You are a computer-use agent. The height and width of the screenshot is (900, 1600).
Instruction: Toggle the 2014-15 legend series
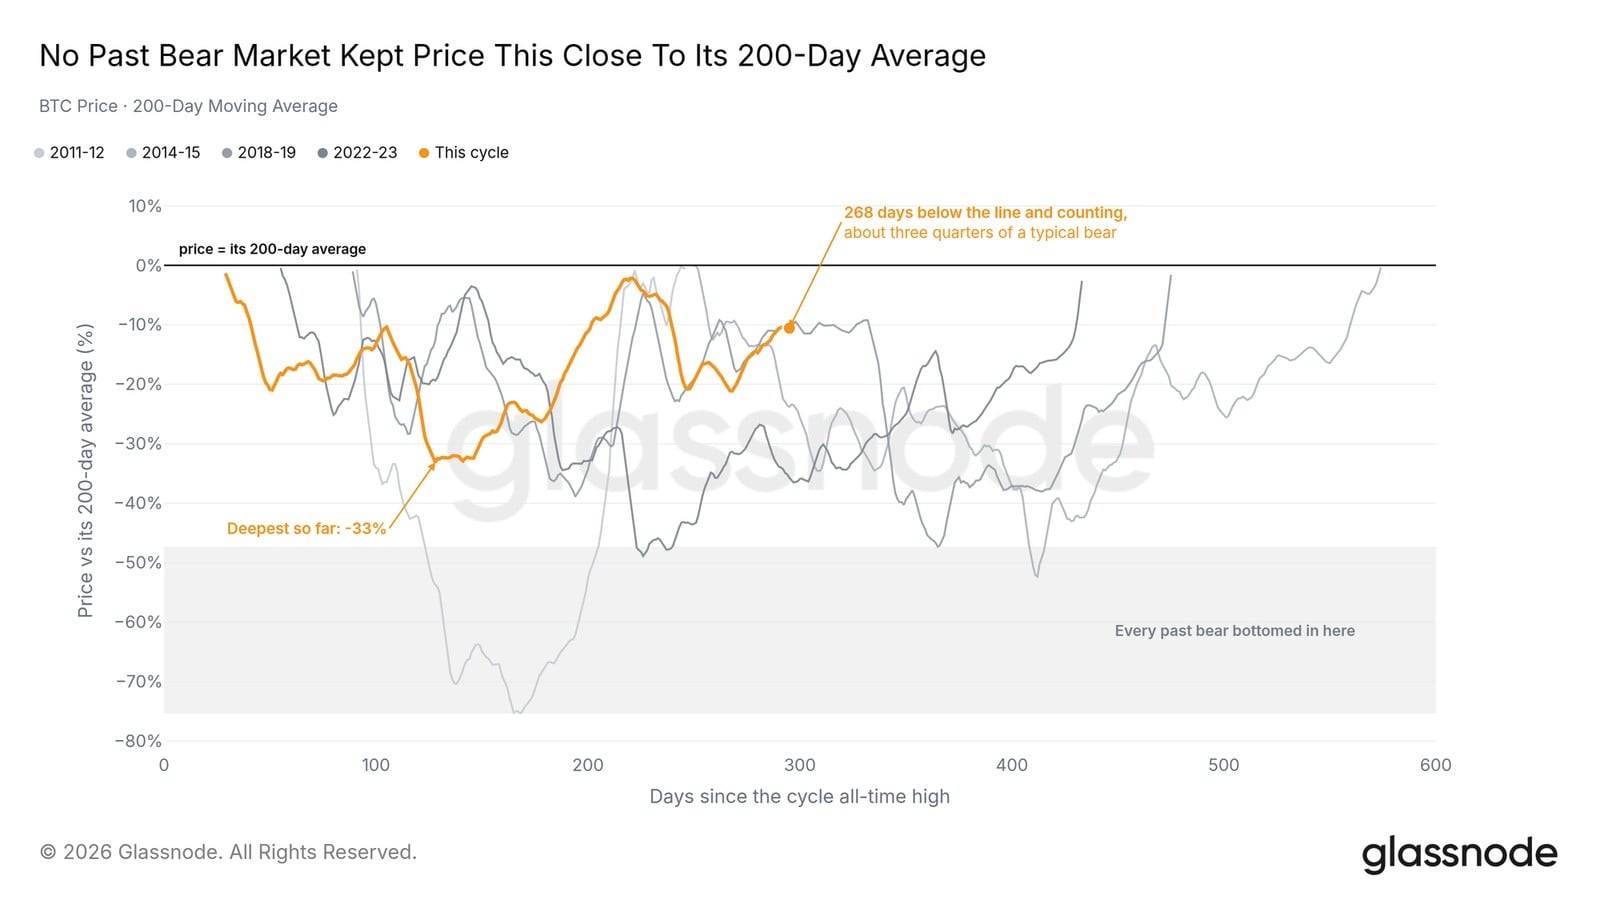(163, 153)
